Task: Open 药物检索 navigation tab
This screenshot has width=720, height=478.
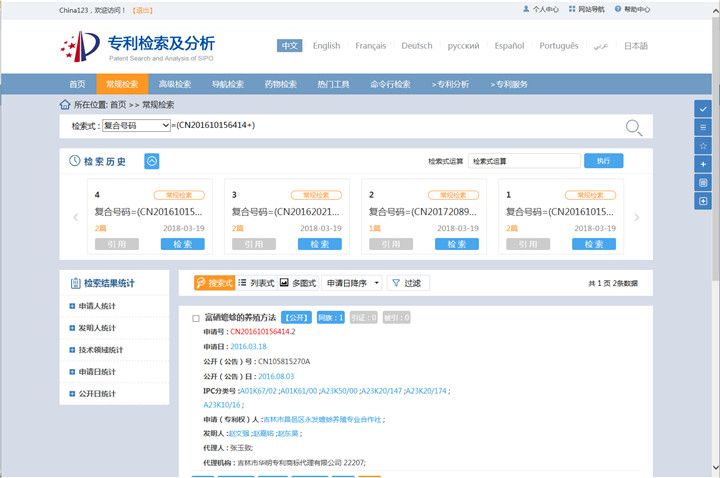Action: coord(281,84)
